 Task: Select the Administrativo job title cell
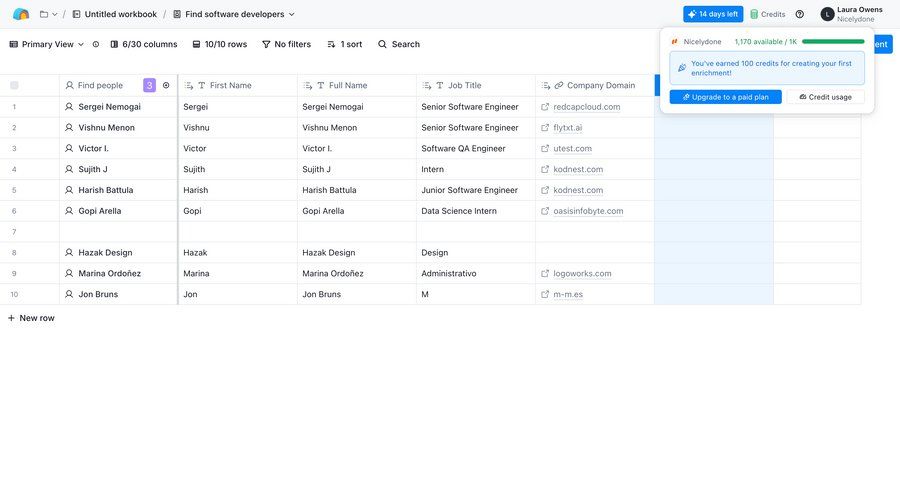[476, 274]
